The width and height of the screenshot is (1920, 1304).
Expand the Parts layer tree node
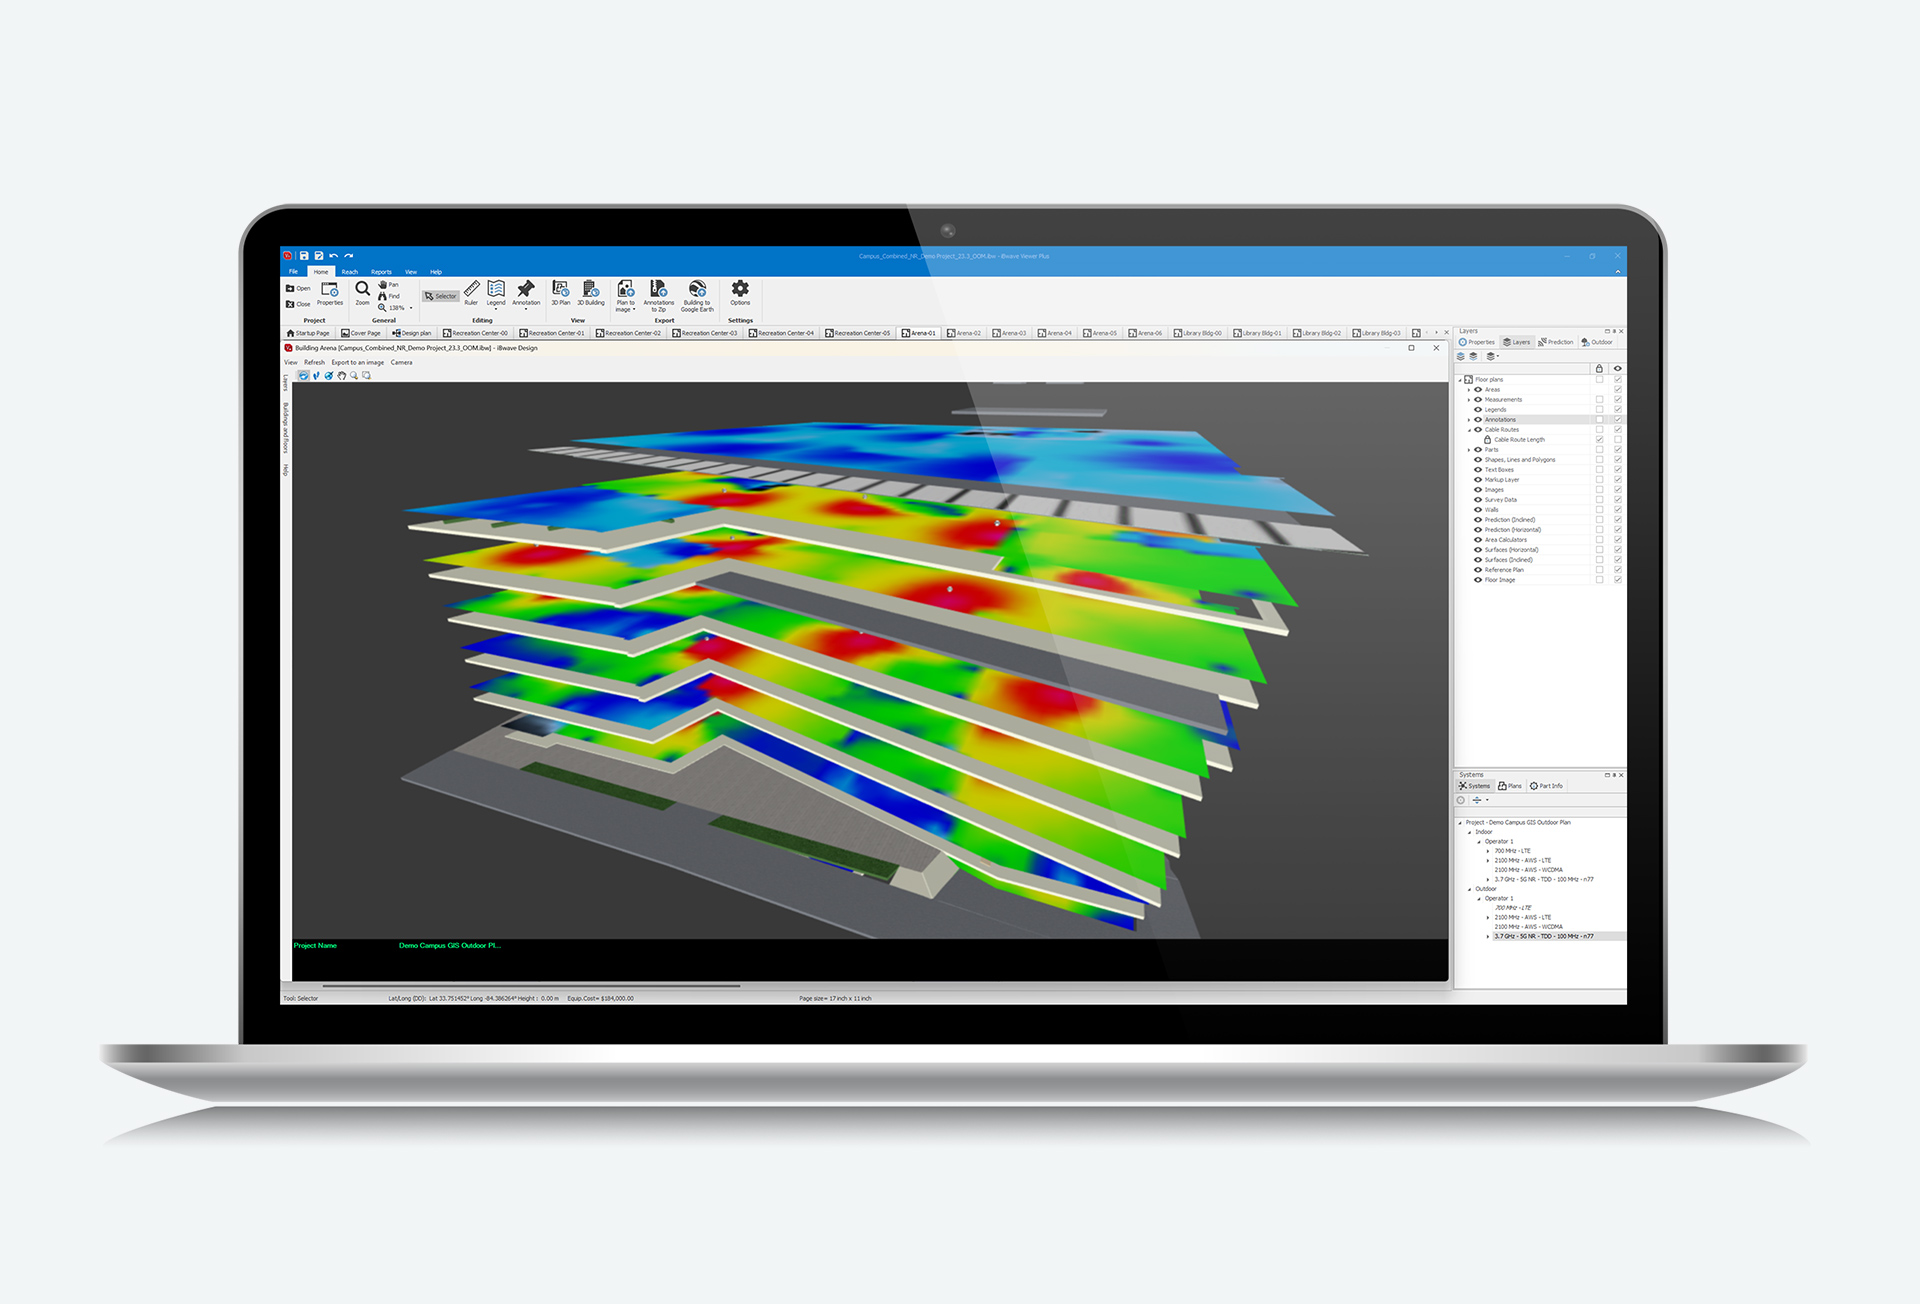[1469, 450]
